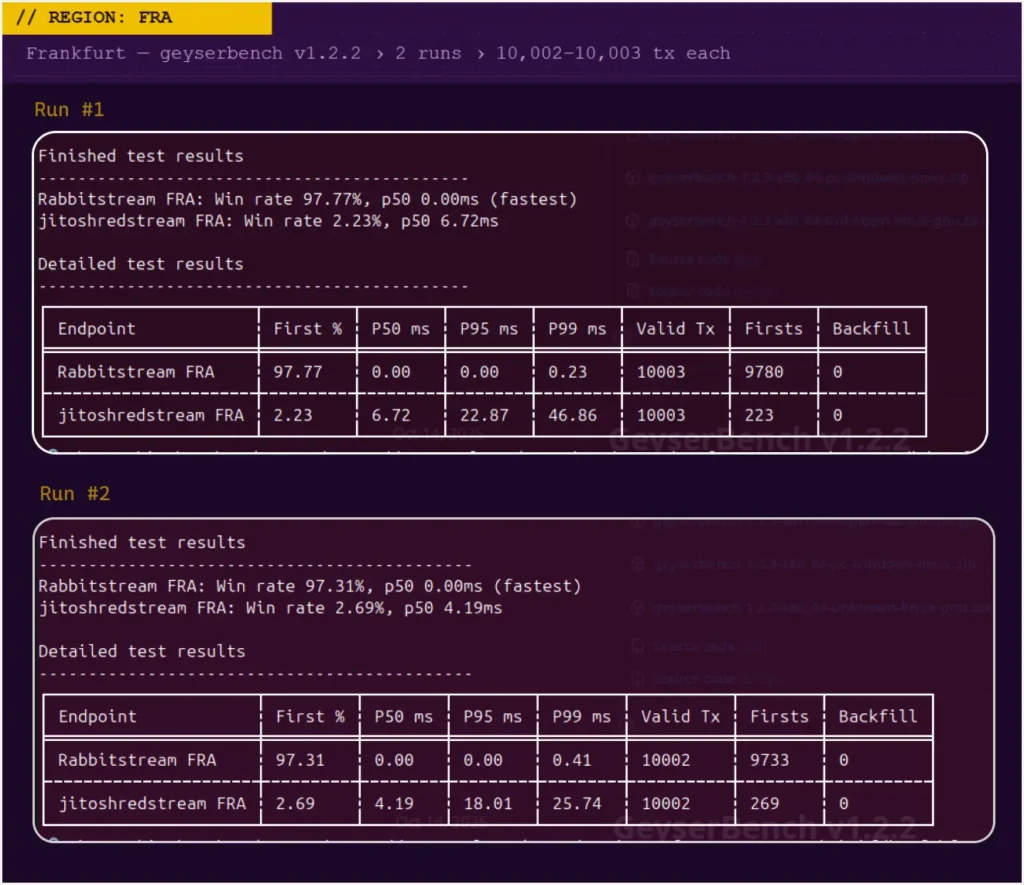
Task: Click the 'P95 ms' header in Run #2 table
Action: tap(492, 716)
